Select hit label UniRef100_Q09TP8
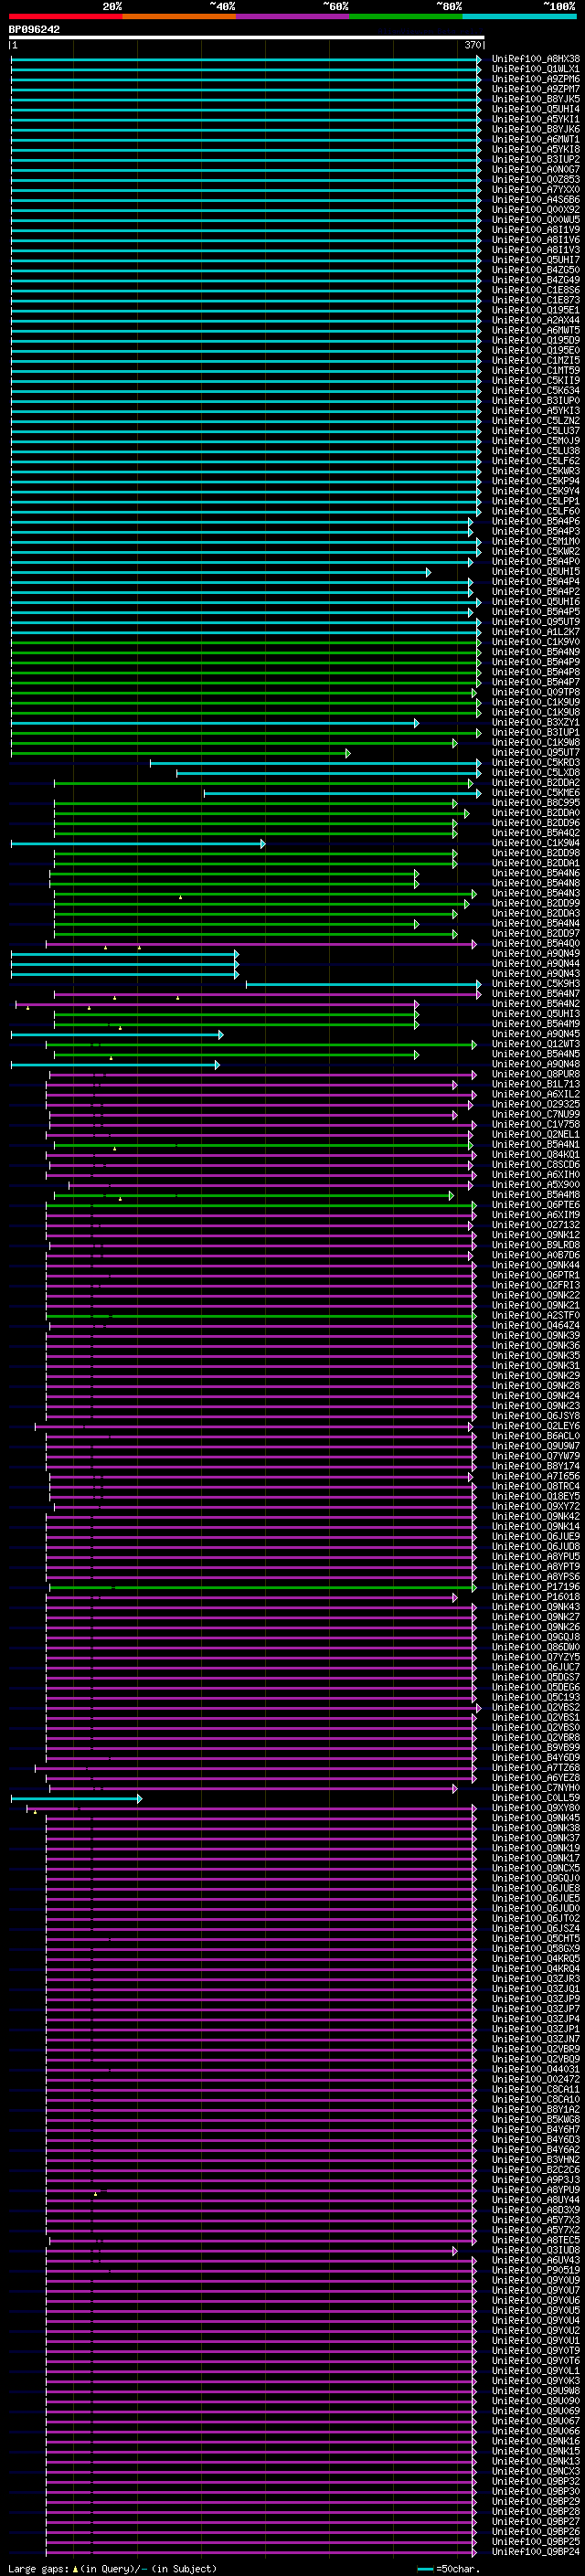The image size is (585, 2576). point(536,692)
